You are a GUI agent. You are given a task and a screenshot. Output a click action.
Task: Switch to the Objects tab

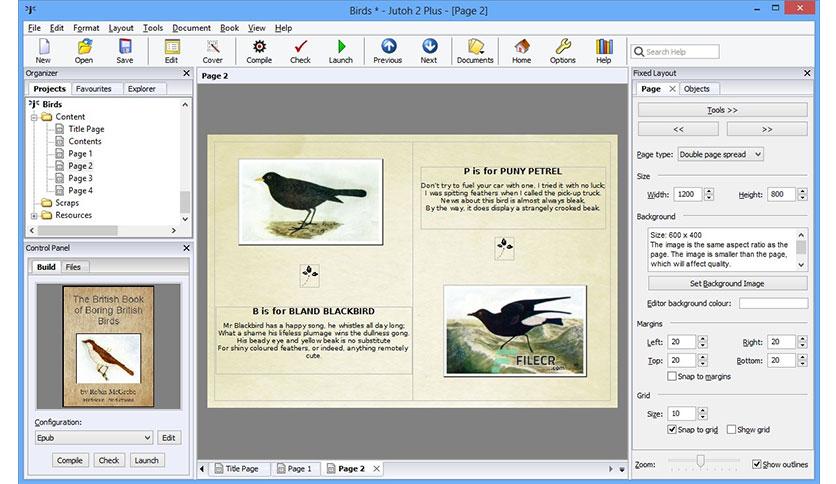click(696, 88)
